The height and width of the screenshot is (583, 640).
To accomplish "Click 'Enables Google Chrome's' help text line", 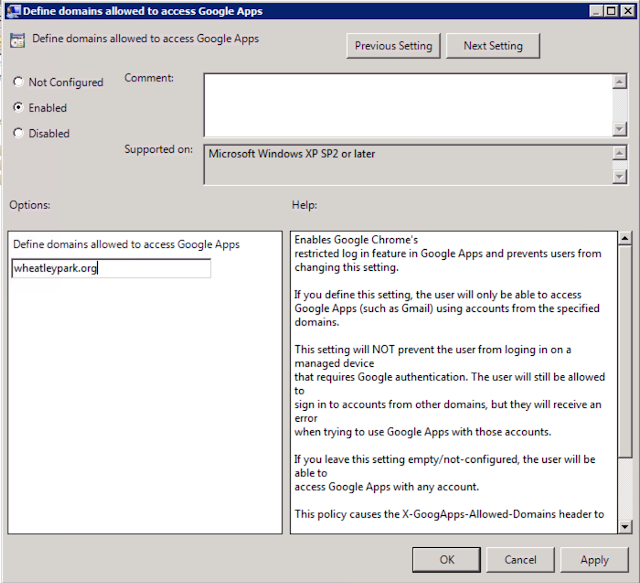I will click(x=356, y=240).
